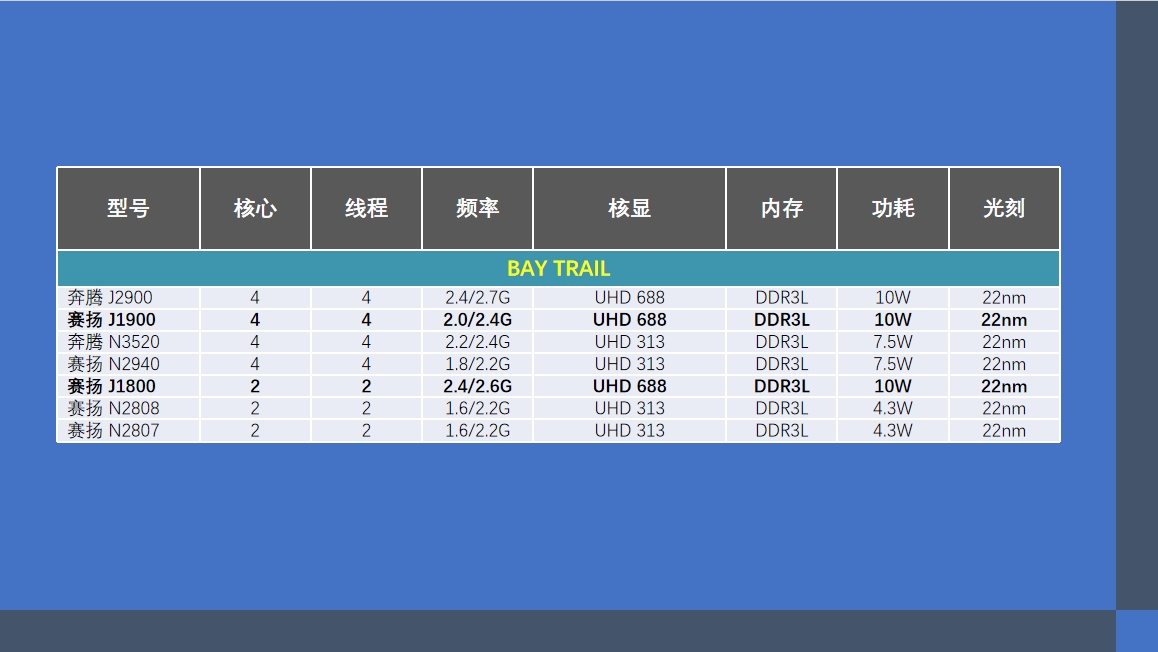This screenshot has height=652, width=1158.
Task: Click the 内存 column header
Action: pos(781,208)
